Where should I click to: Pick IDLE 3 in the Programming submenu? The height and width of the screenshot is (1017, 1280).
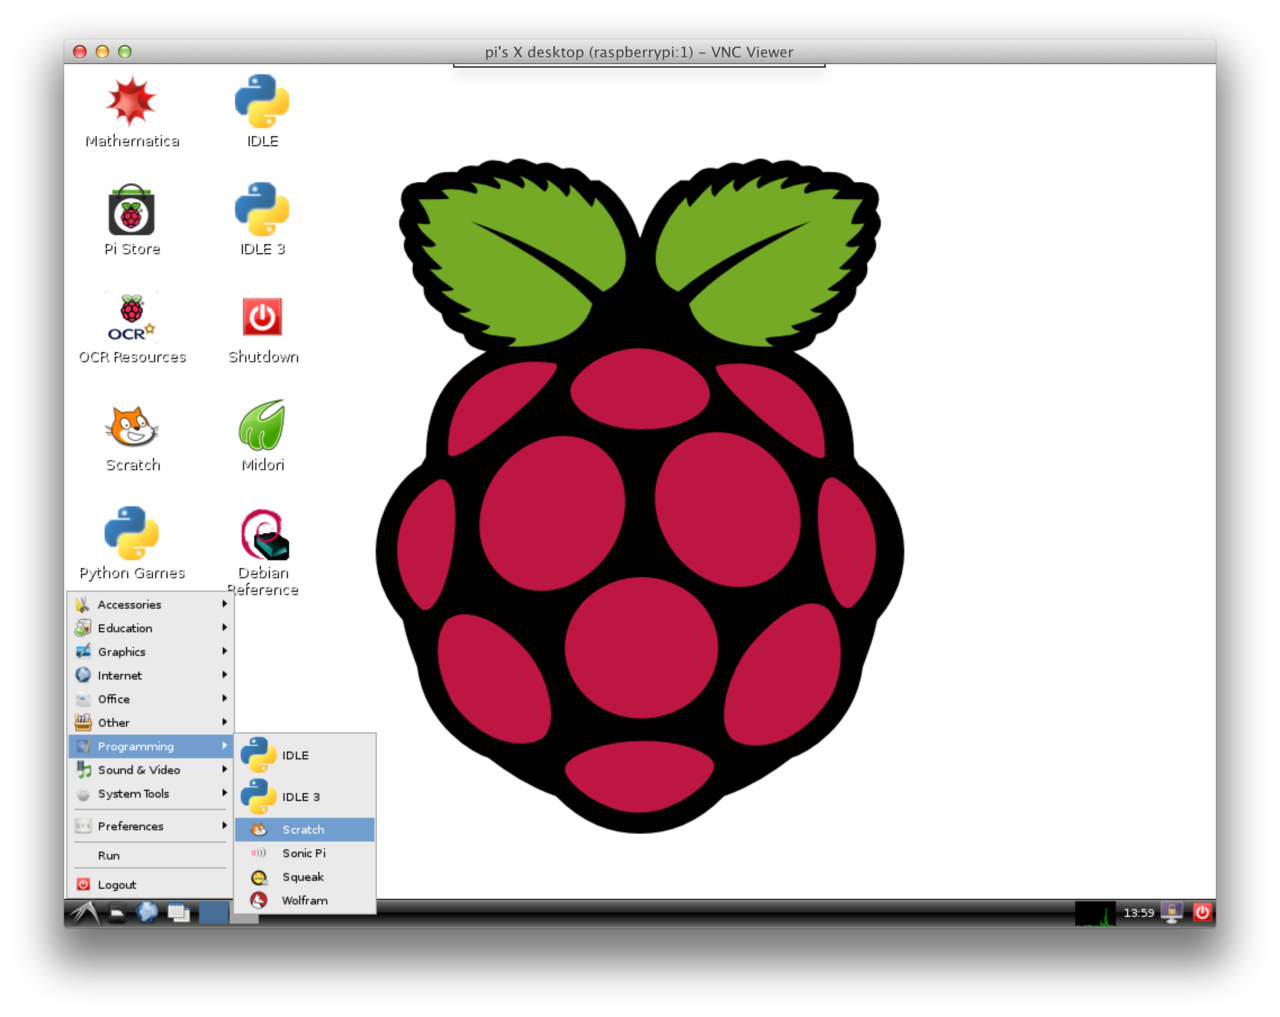(x=305, y=797)
